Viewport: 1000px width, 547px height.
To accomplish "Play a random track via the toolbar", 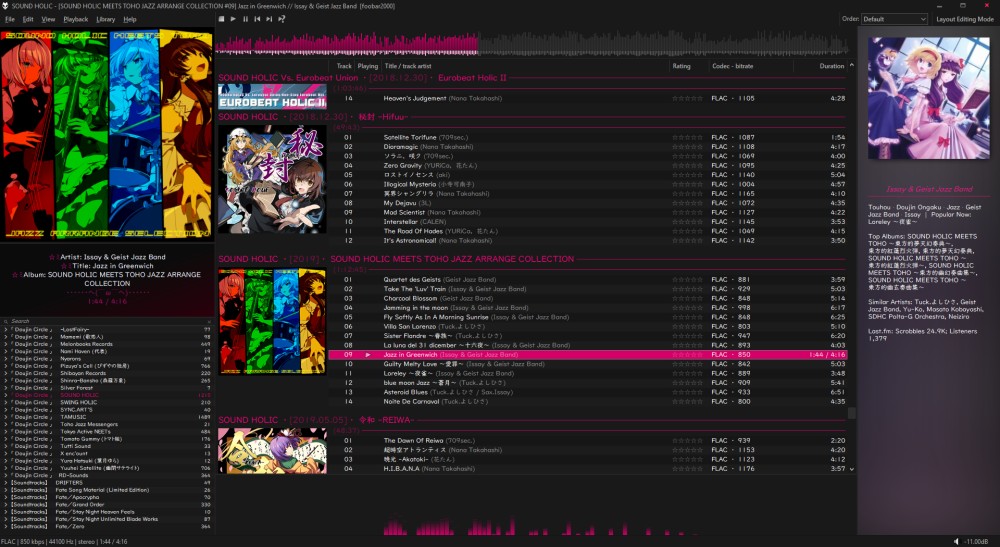I will [x=281, y=19].
